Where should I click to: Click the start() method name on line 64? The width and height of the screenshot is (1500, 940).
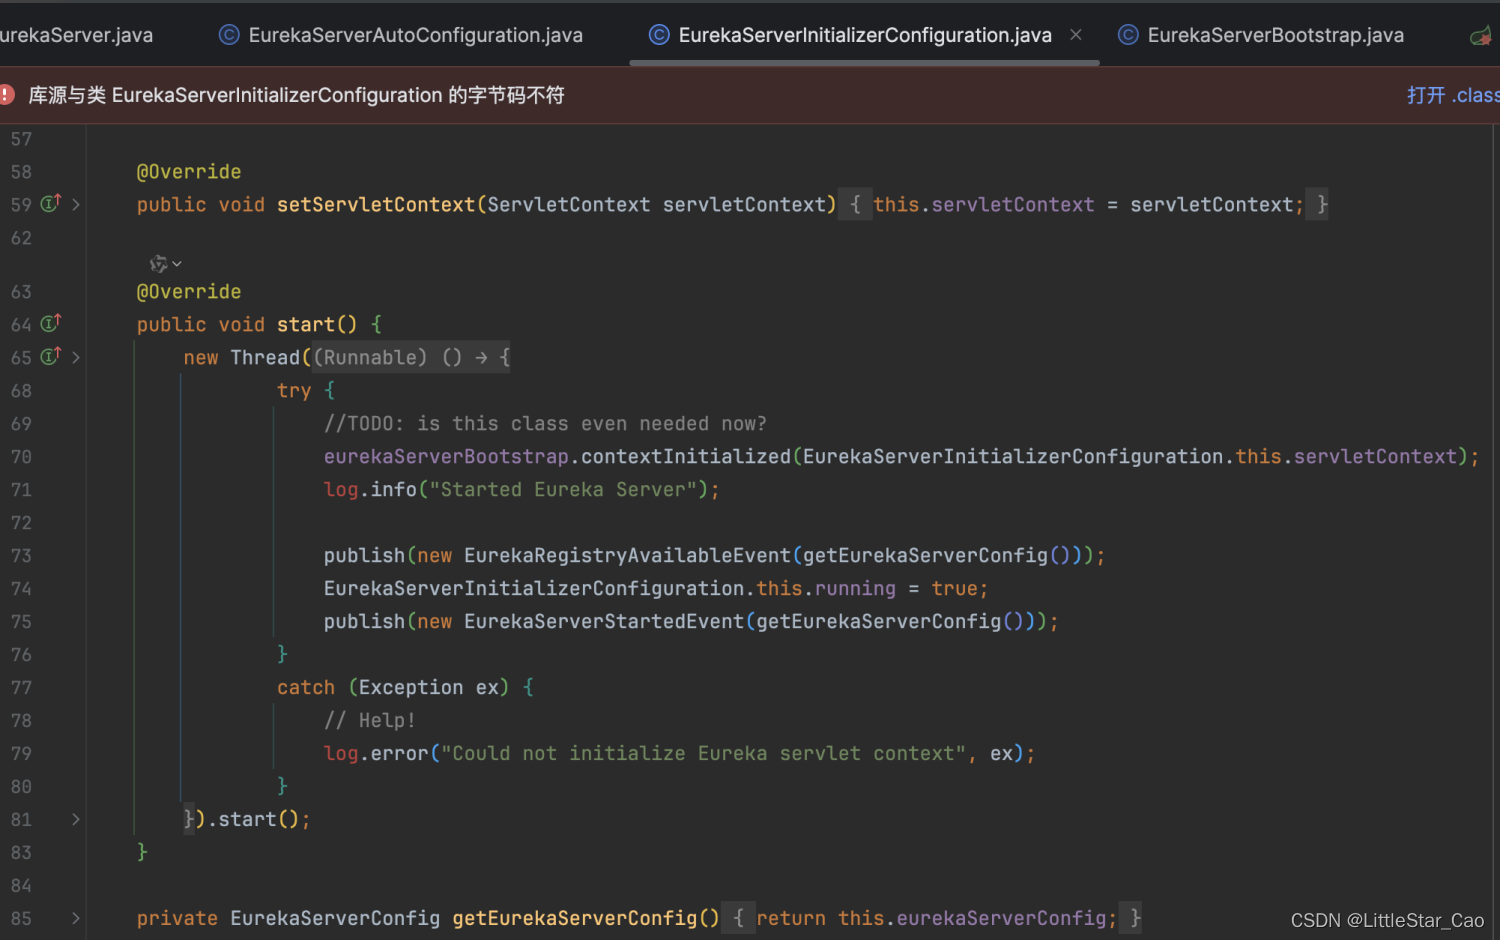(x=306, y=325)
